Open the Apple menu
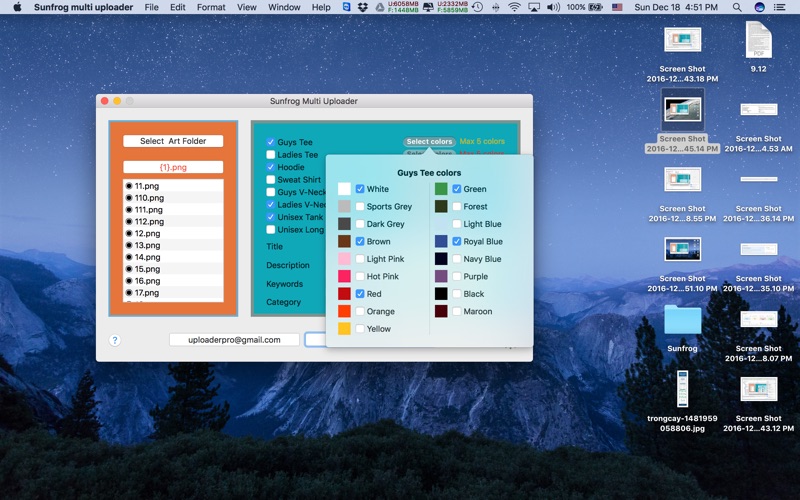The image size is (800, 500). (x=18, y=7)
